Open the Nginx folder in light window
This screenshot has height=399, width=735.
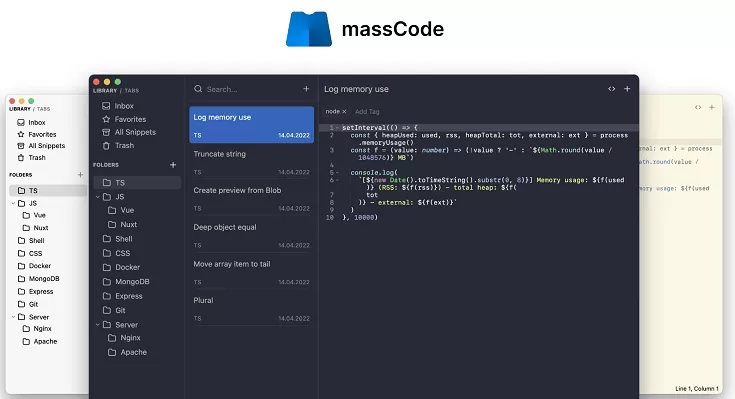pos(42,329)
